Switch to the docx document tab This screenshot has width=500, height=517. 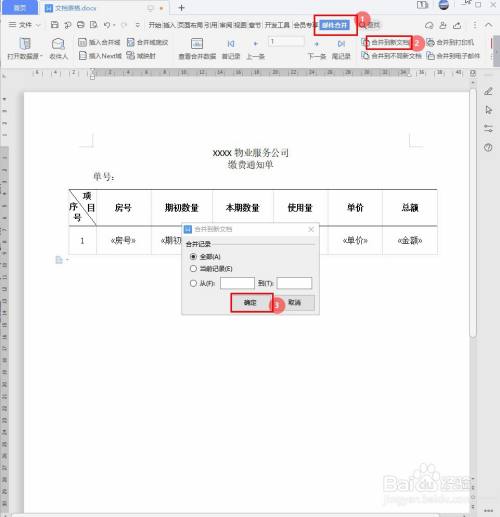tap(103, 8)
